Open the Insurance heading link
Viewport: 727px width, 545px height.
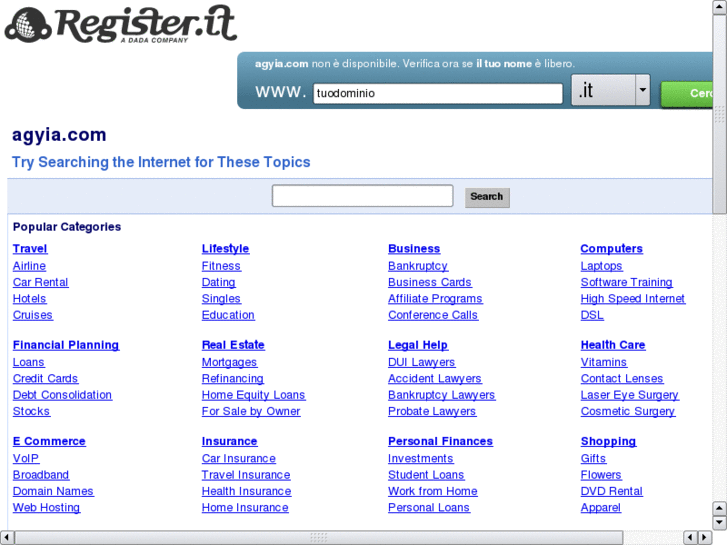(230, 441)
